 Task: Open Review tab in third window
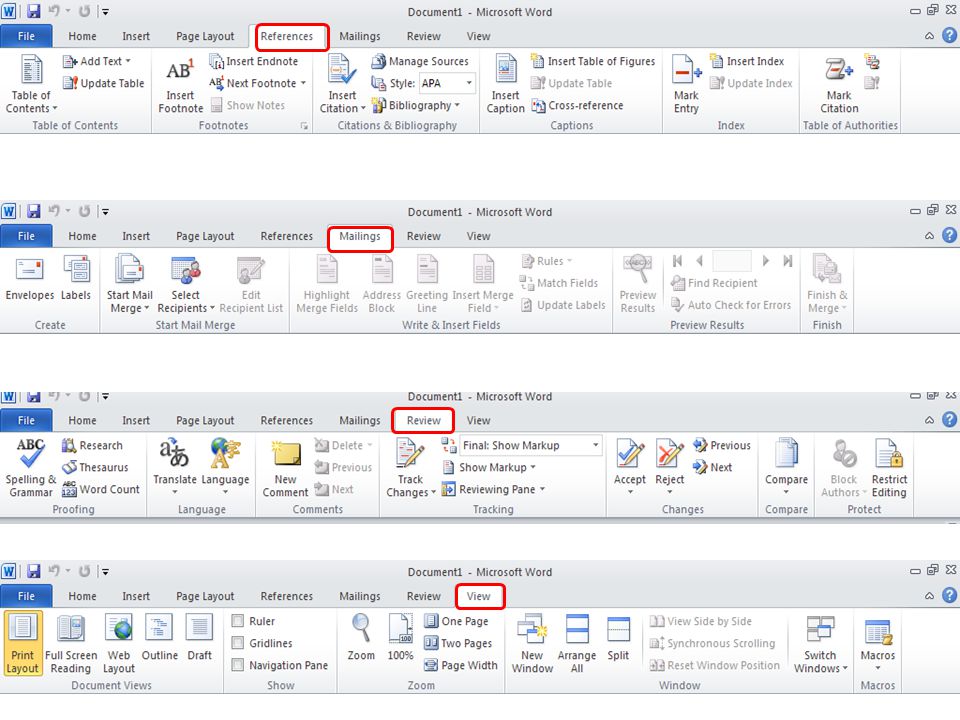coord(424,421)
